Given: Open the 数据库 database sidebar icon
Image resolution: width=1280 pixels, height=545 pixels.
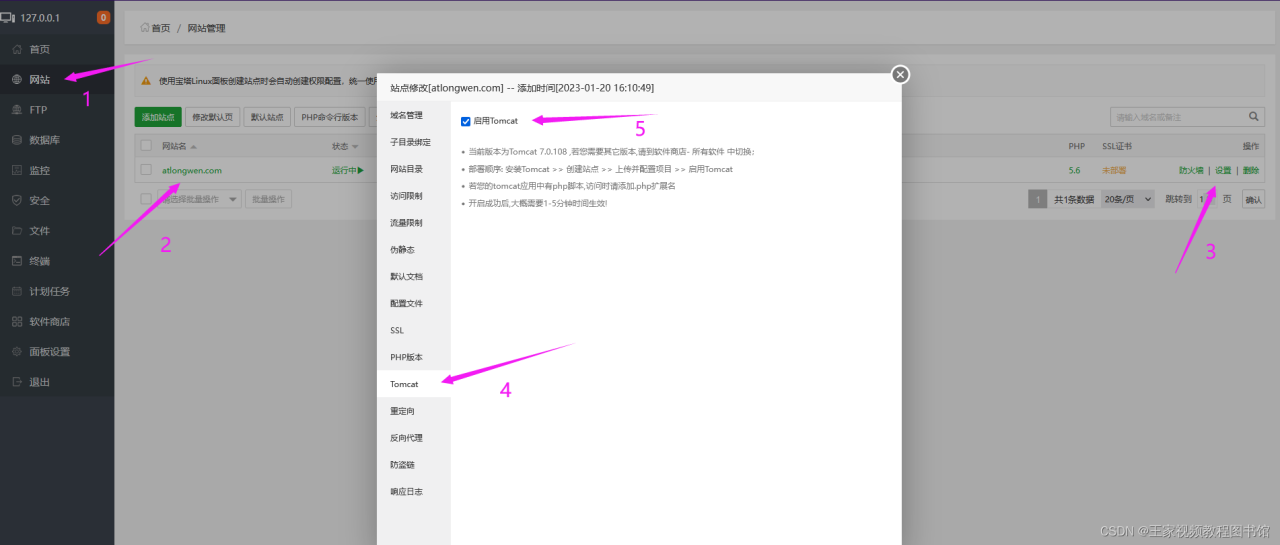Looking at the screenshot, I should (x=17, y=140).
